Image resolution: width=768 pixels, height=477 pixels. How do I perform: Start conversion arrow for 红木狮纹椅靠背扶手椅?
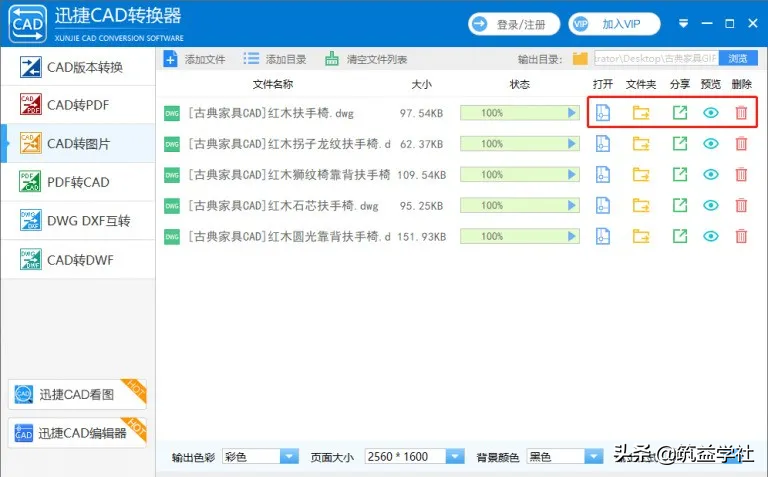pos(572,175)
